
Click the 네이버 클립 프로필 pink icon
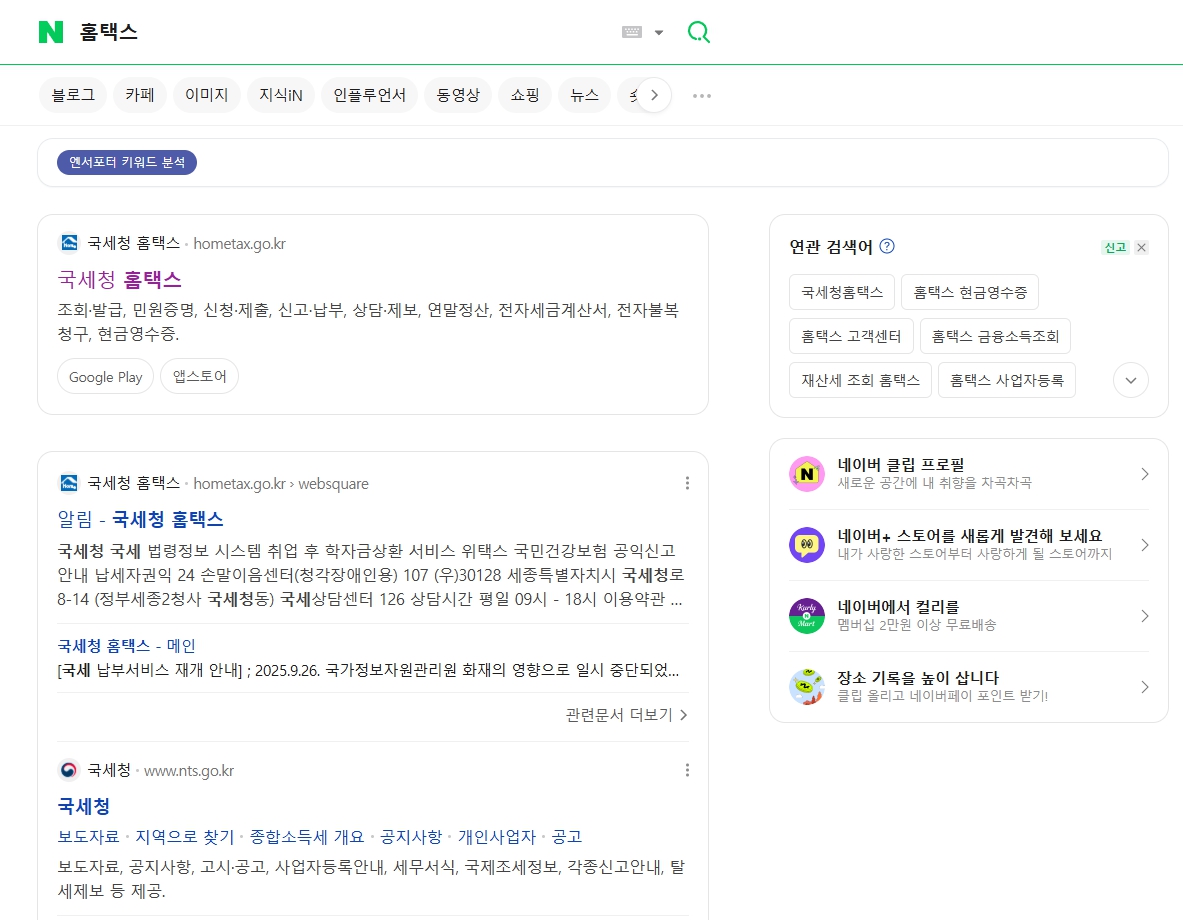click(807, 474)
